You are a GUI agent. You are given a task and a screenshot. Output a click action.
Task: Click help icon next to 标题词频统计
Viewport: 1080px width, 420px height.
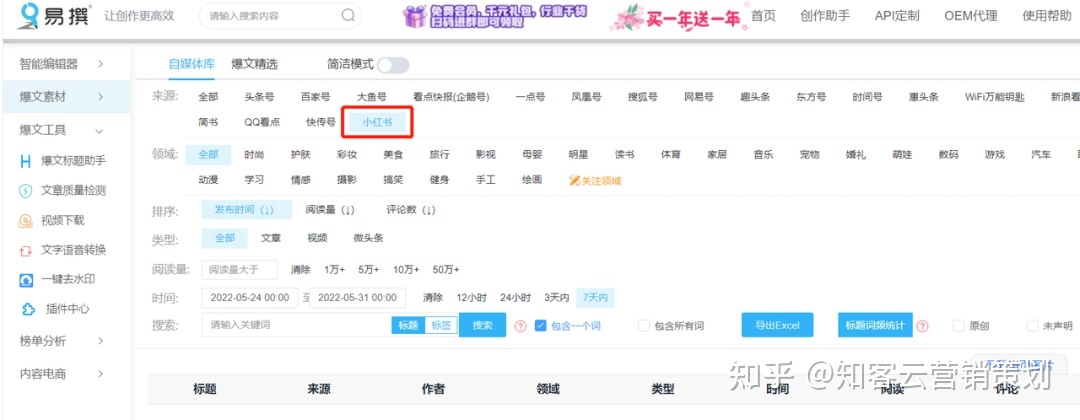coord(922,326)
